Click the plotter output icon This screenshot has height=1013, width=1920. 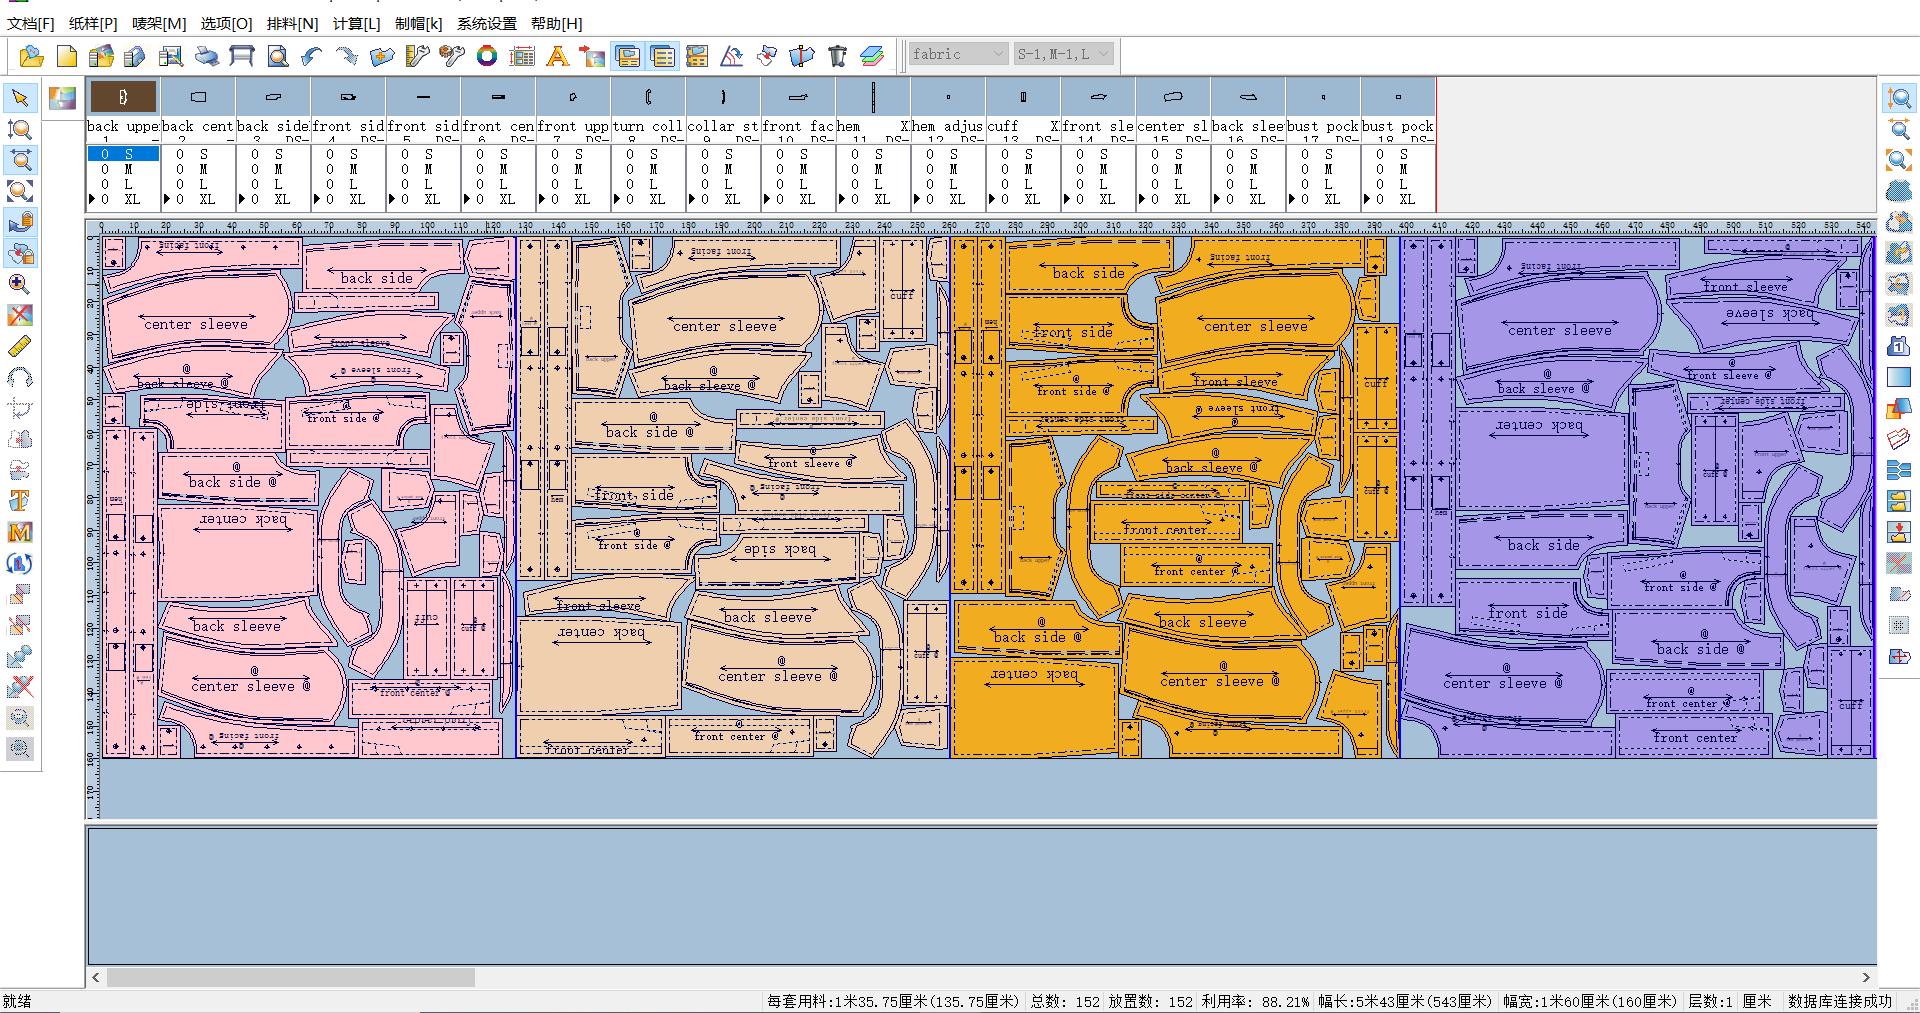242,56
